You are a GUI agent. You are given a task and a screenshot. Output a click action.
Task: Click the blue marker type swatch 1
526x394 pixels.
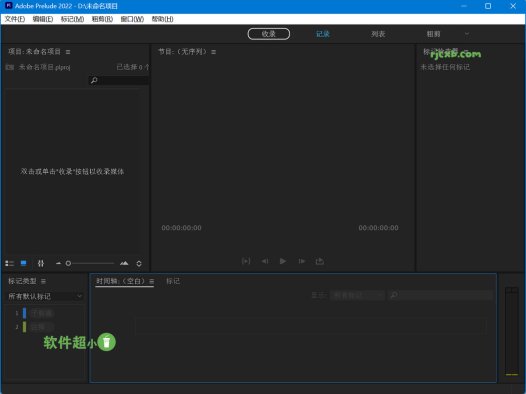[x=24, y=313]
